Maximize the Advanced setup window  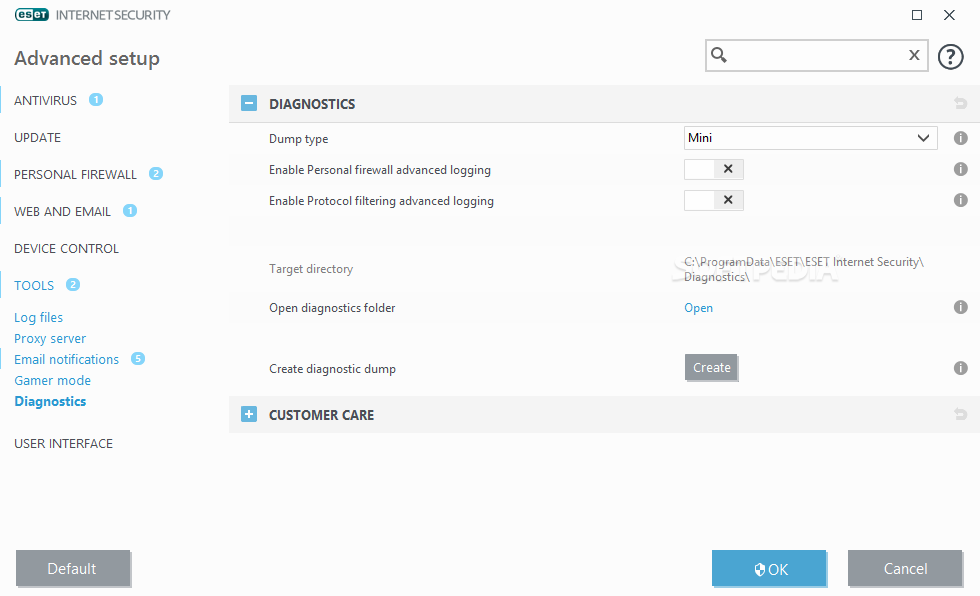click(x=917, y=15)
